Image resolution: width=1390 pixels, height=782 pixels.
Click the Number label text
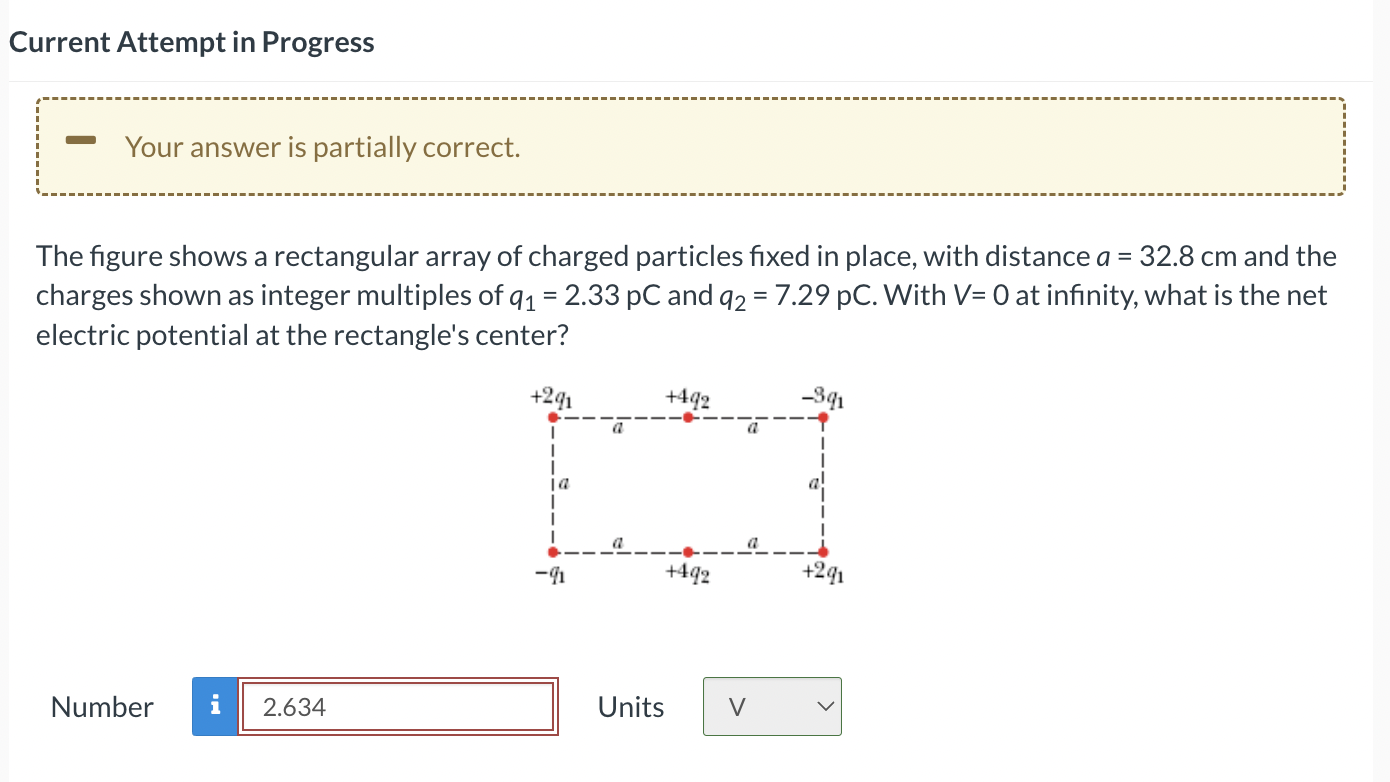pyautogui.click(x=101, y=707)
